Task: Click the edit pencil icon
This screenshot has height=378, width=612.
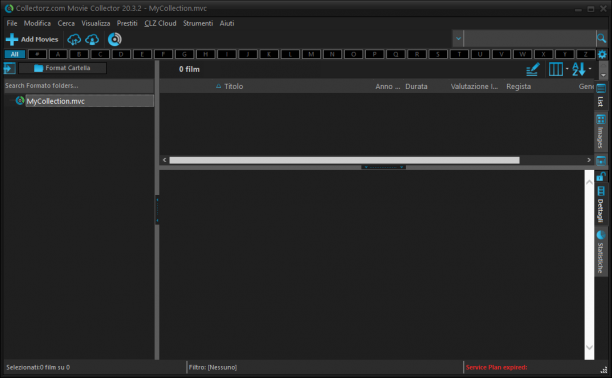Action: click(x=533, y=70)
